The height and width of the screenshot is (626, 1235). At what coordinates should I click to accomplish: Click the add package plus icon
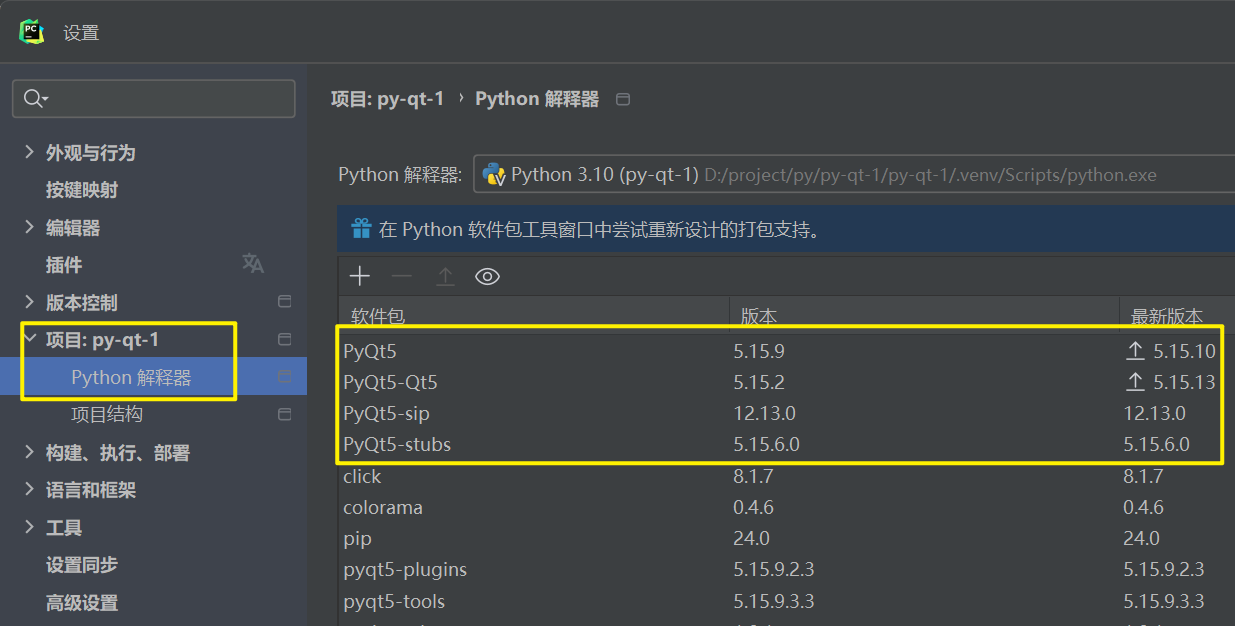pyautogui.click(x=359, y=277)
